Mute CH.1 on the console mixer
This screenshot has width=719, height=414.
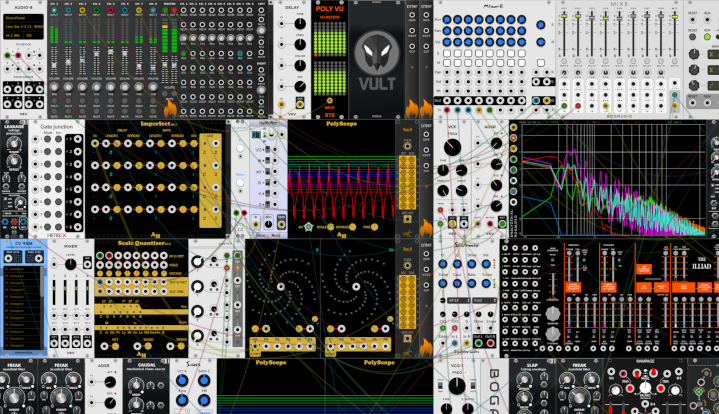coord(54,112)
